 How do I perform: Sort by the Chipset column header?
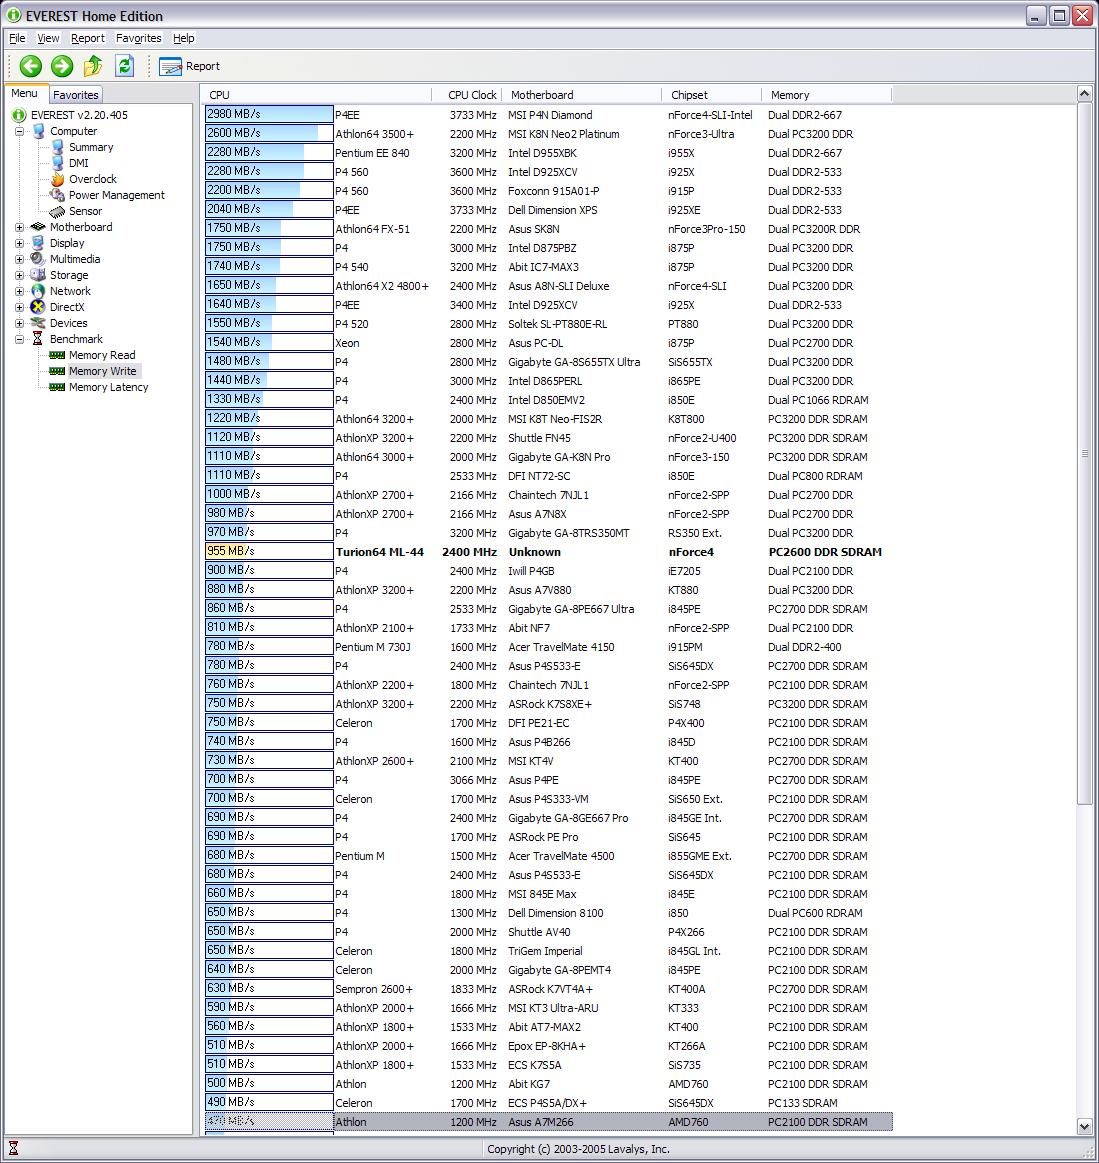click(712, 95)
